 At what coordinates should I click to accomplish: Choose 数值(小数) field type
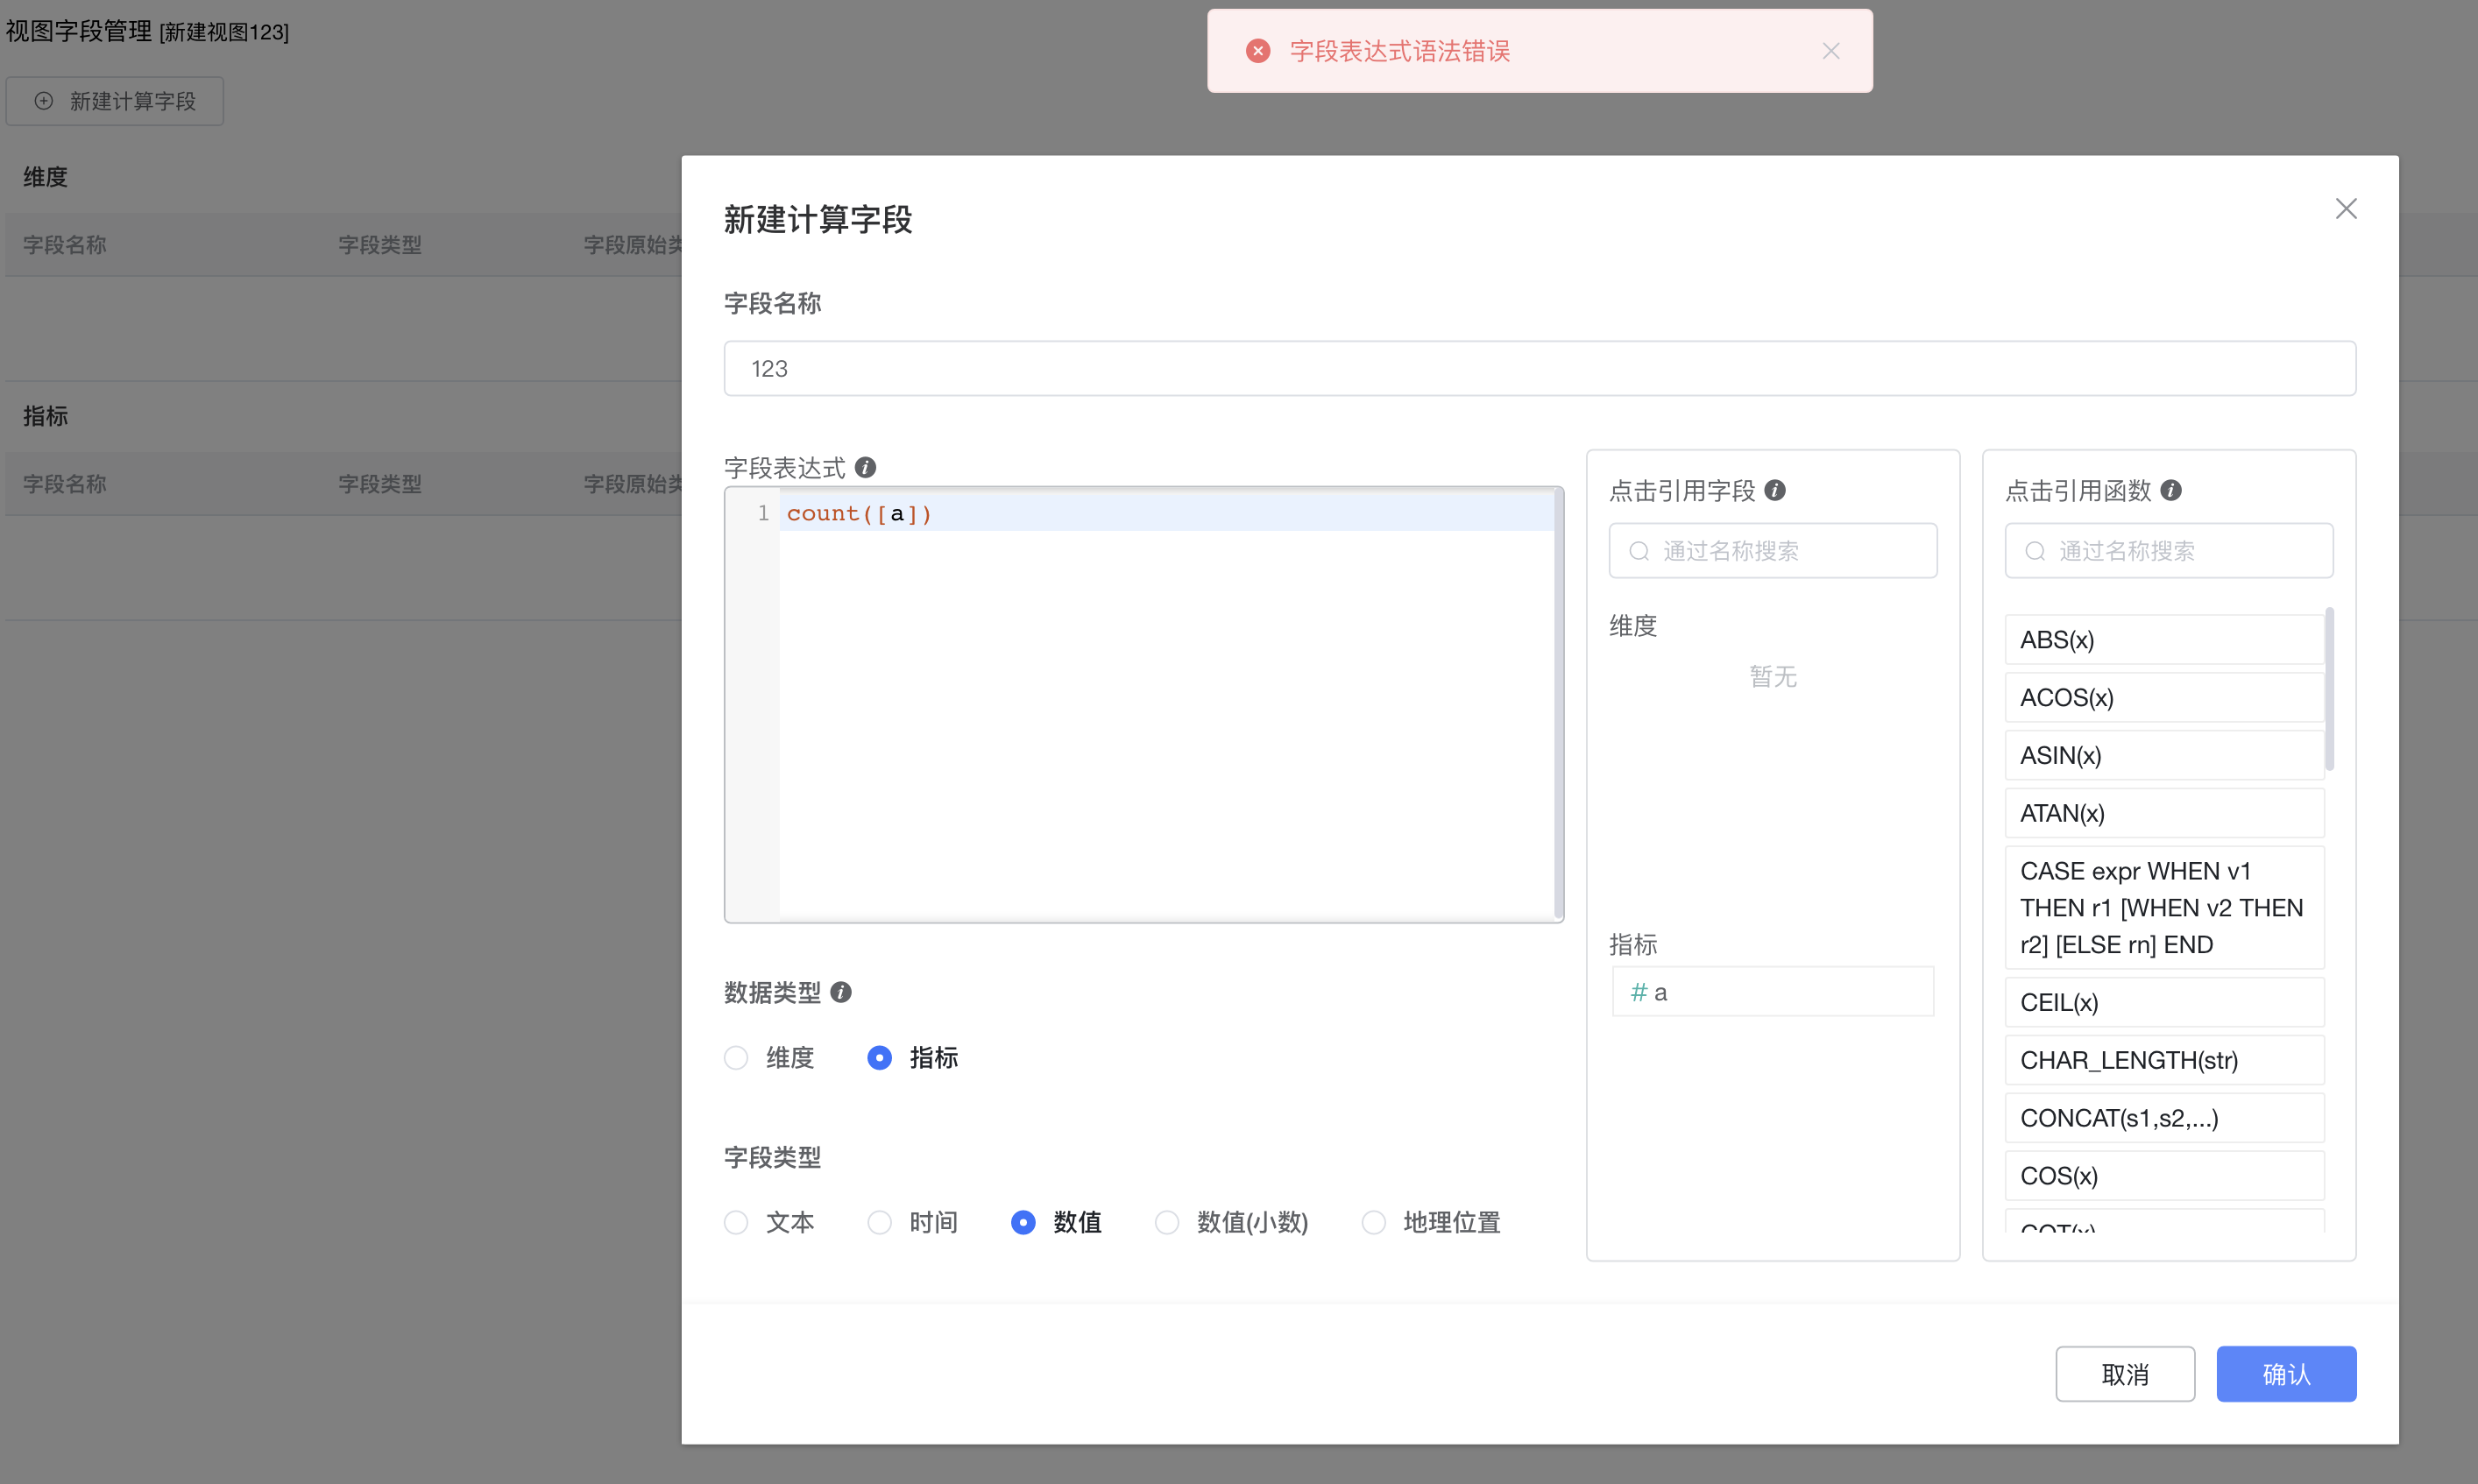pos(1167,1222)
